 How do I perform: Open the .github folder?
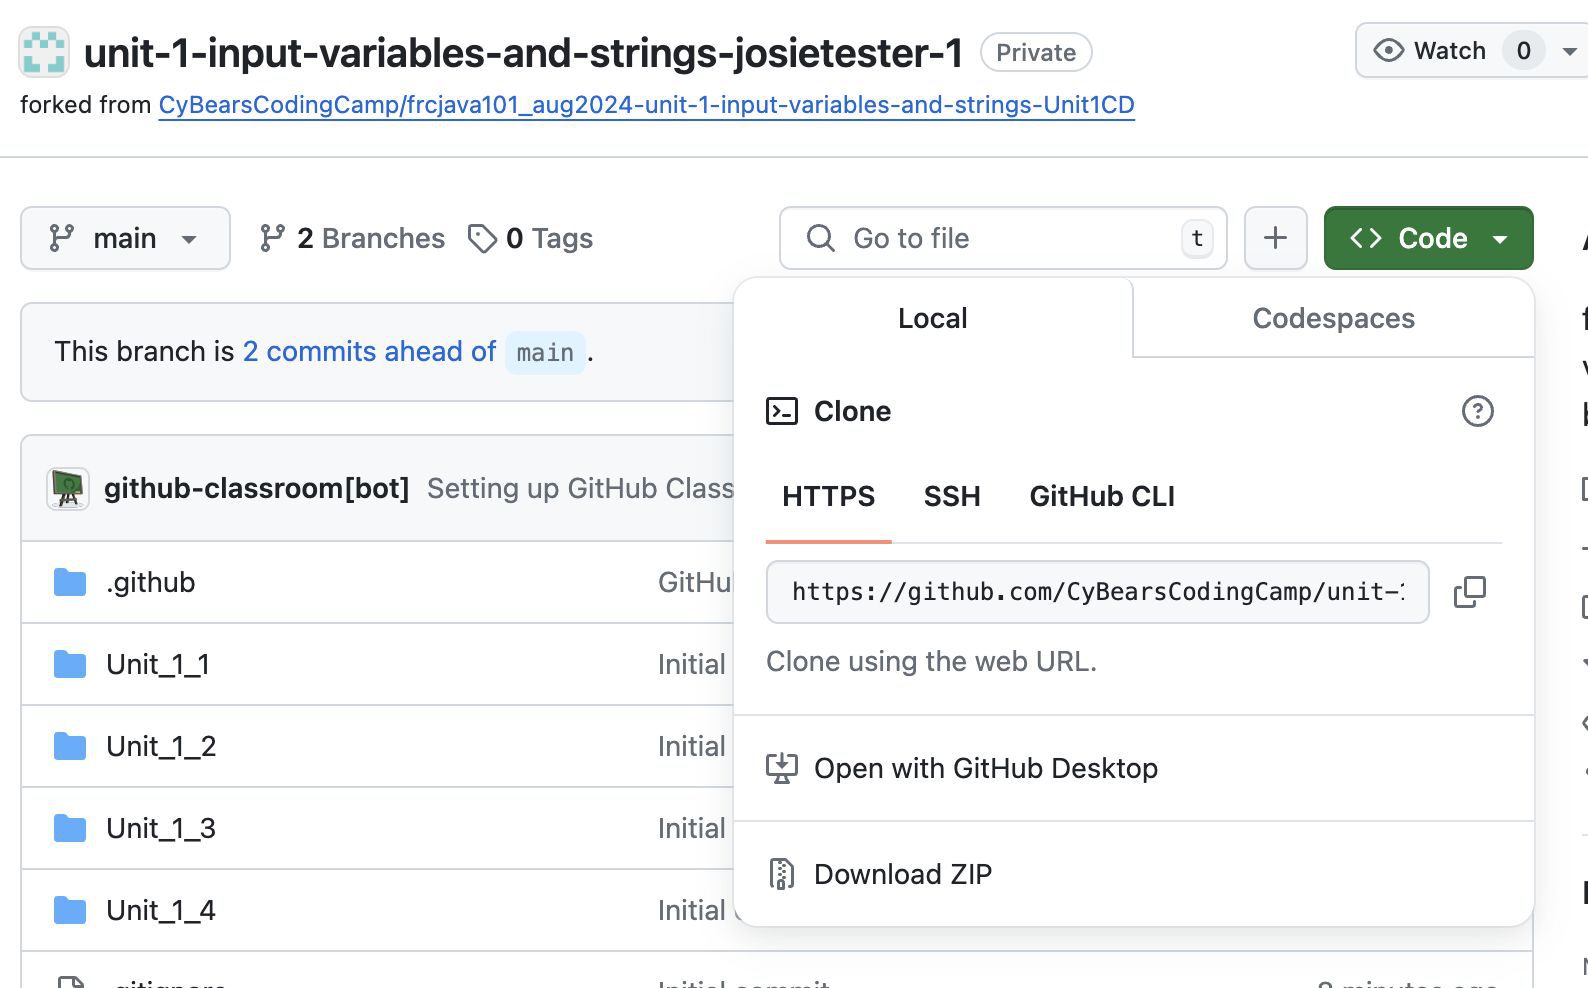click(150, 582)
